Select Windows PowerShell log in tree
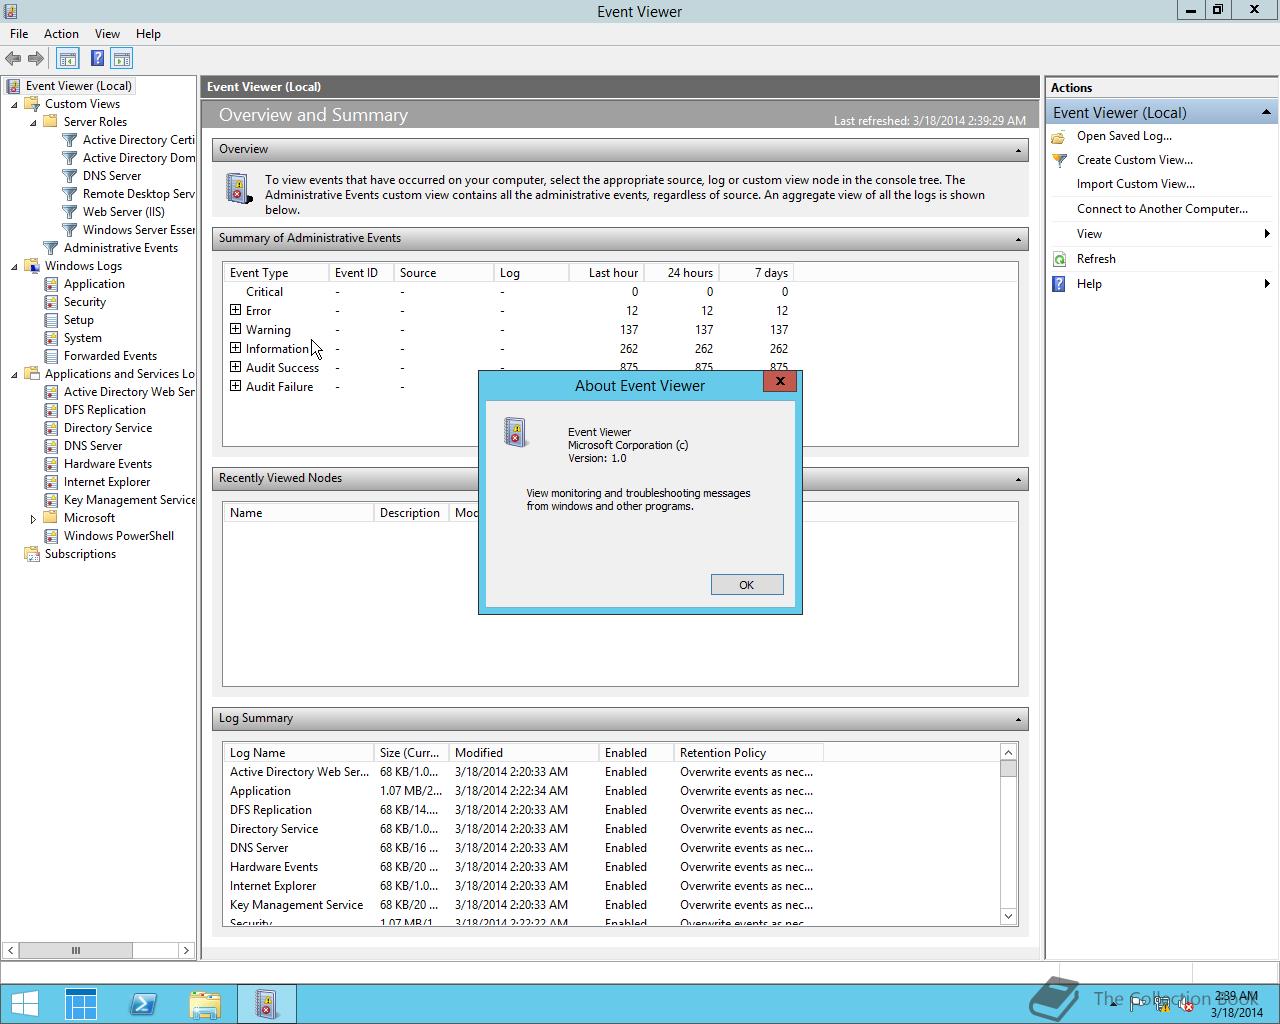Screen dimensions: 1280x1024 [118, 536]
